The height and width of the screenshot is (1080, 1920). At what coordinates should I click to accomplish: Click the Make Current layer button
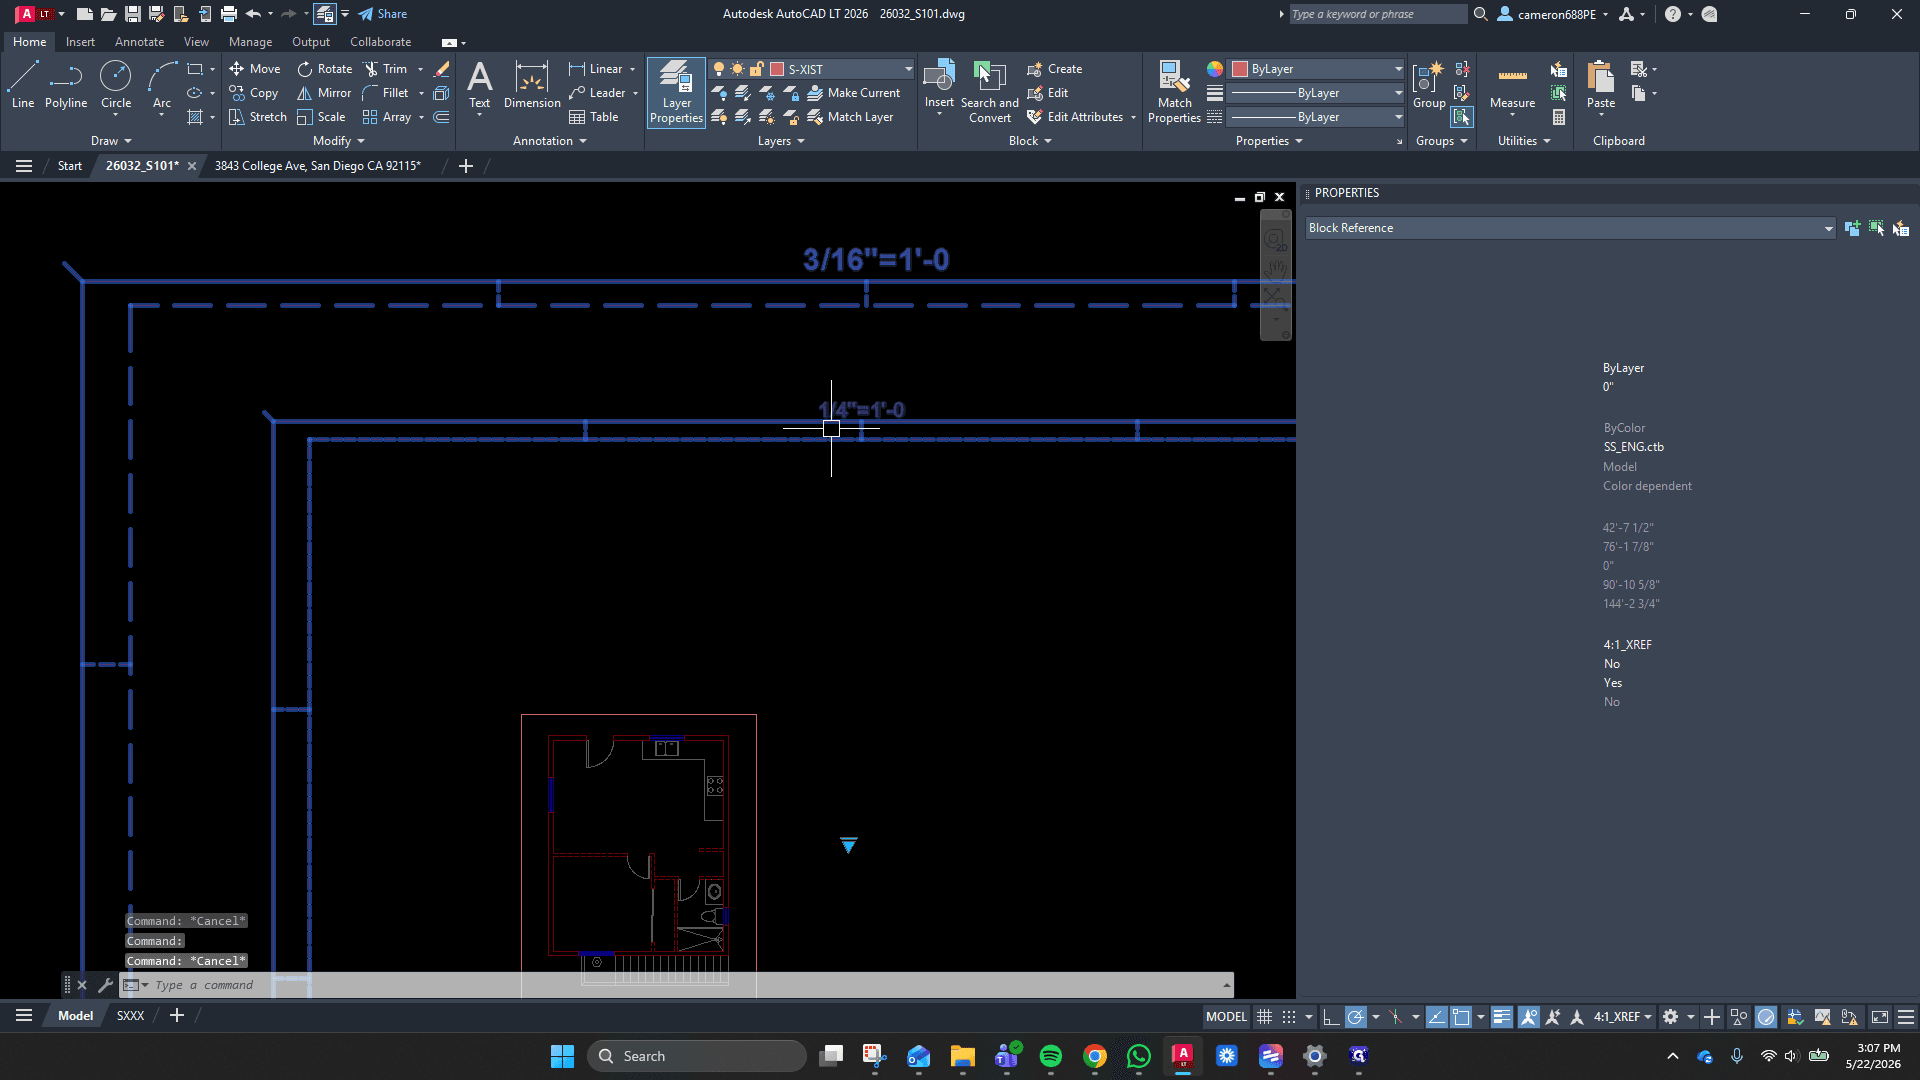pyautogui.click(x=854, y=93)
